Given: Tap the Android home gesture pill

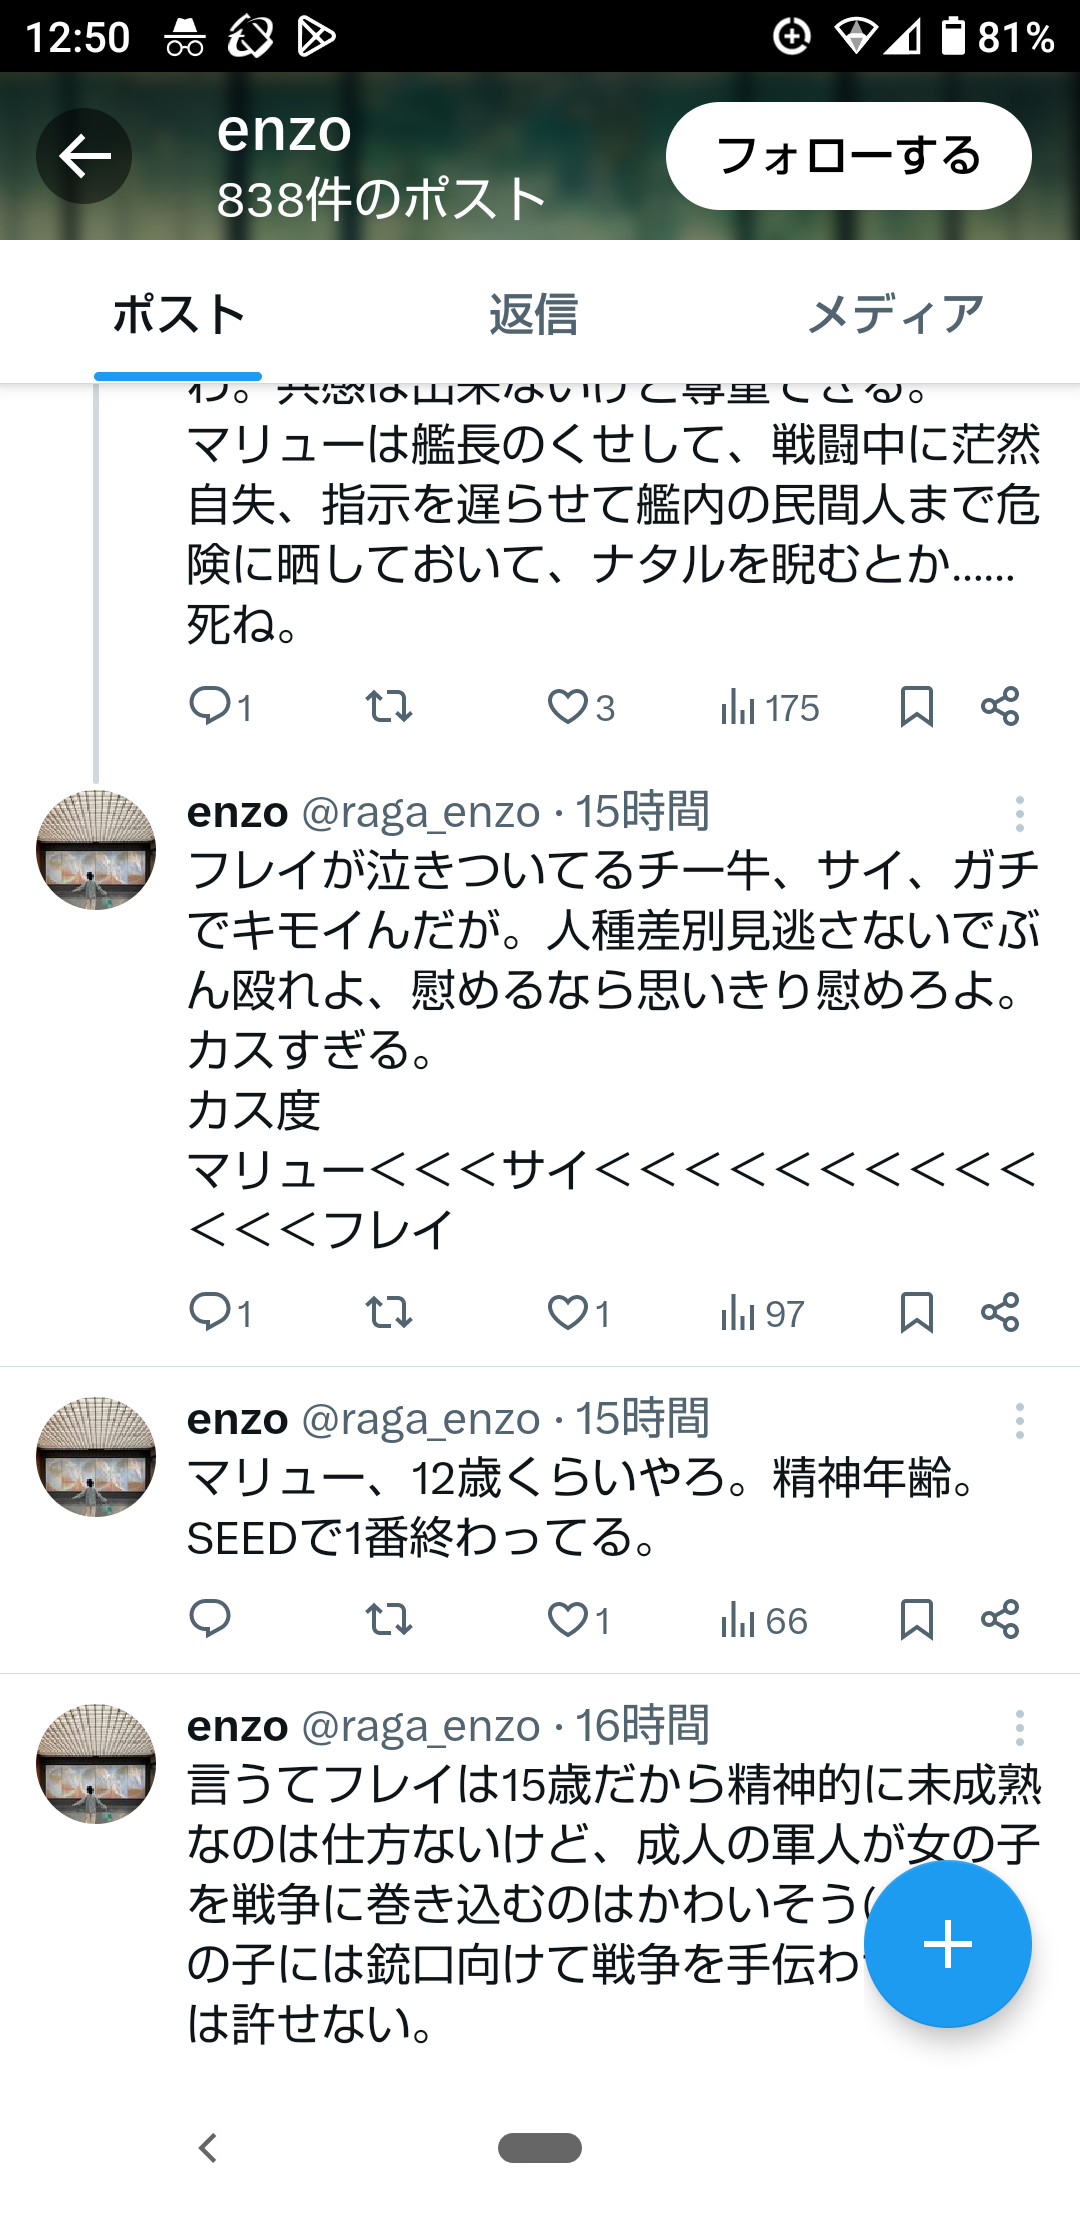Looking at the screenshot, I should (540, 2147).
